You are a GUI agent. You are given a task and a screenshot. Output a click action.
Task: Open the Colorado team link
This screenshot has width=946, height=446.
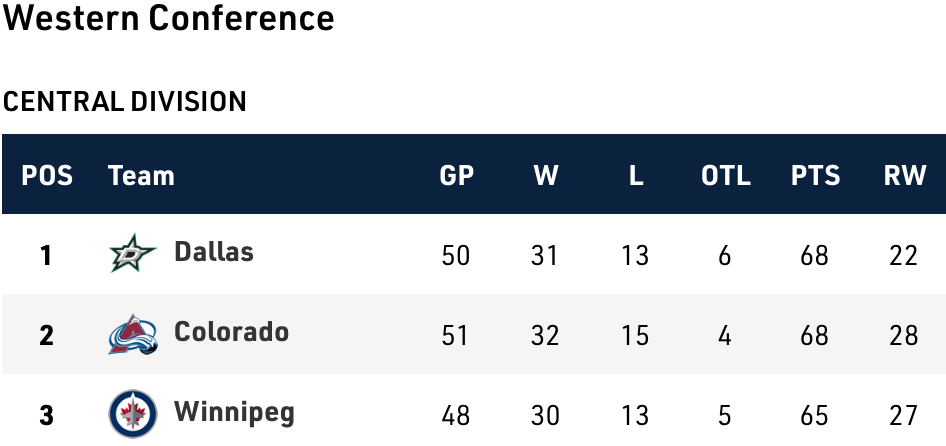(231, 332)
